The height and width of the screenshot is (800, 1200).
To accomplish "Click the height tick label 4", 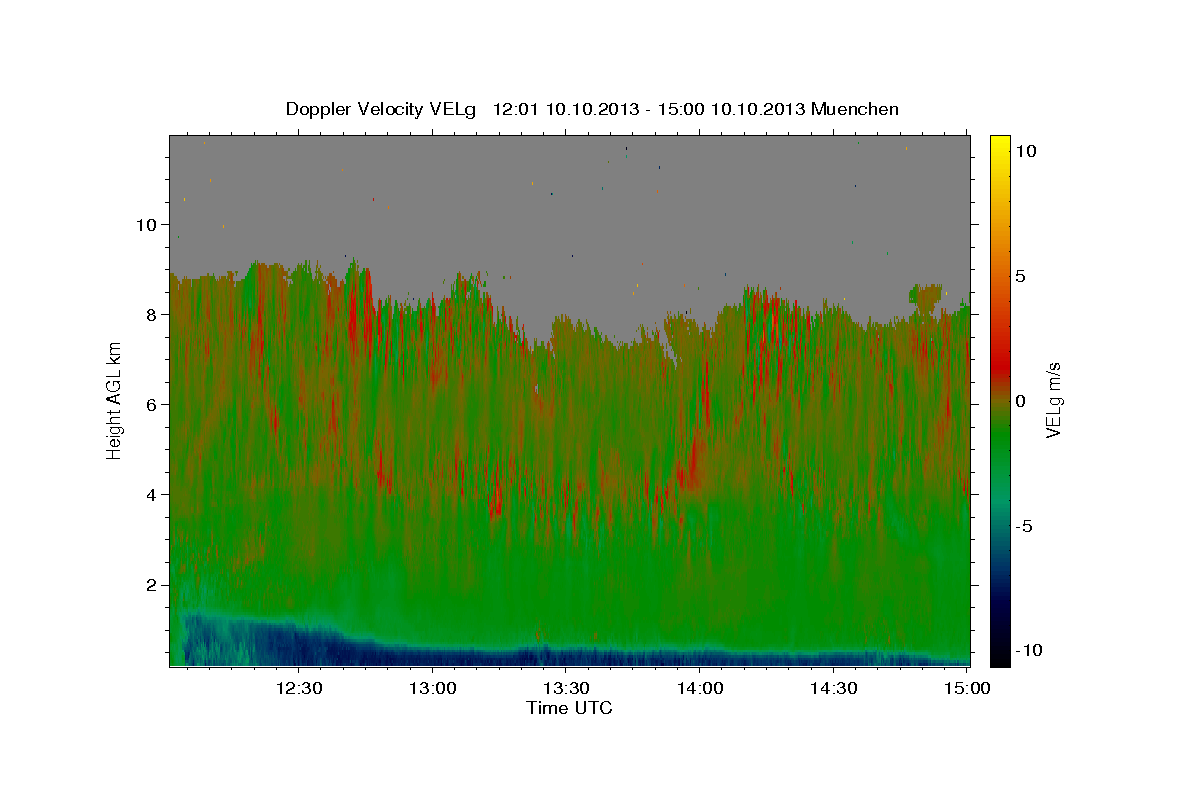I will point(150,495).
